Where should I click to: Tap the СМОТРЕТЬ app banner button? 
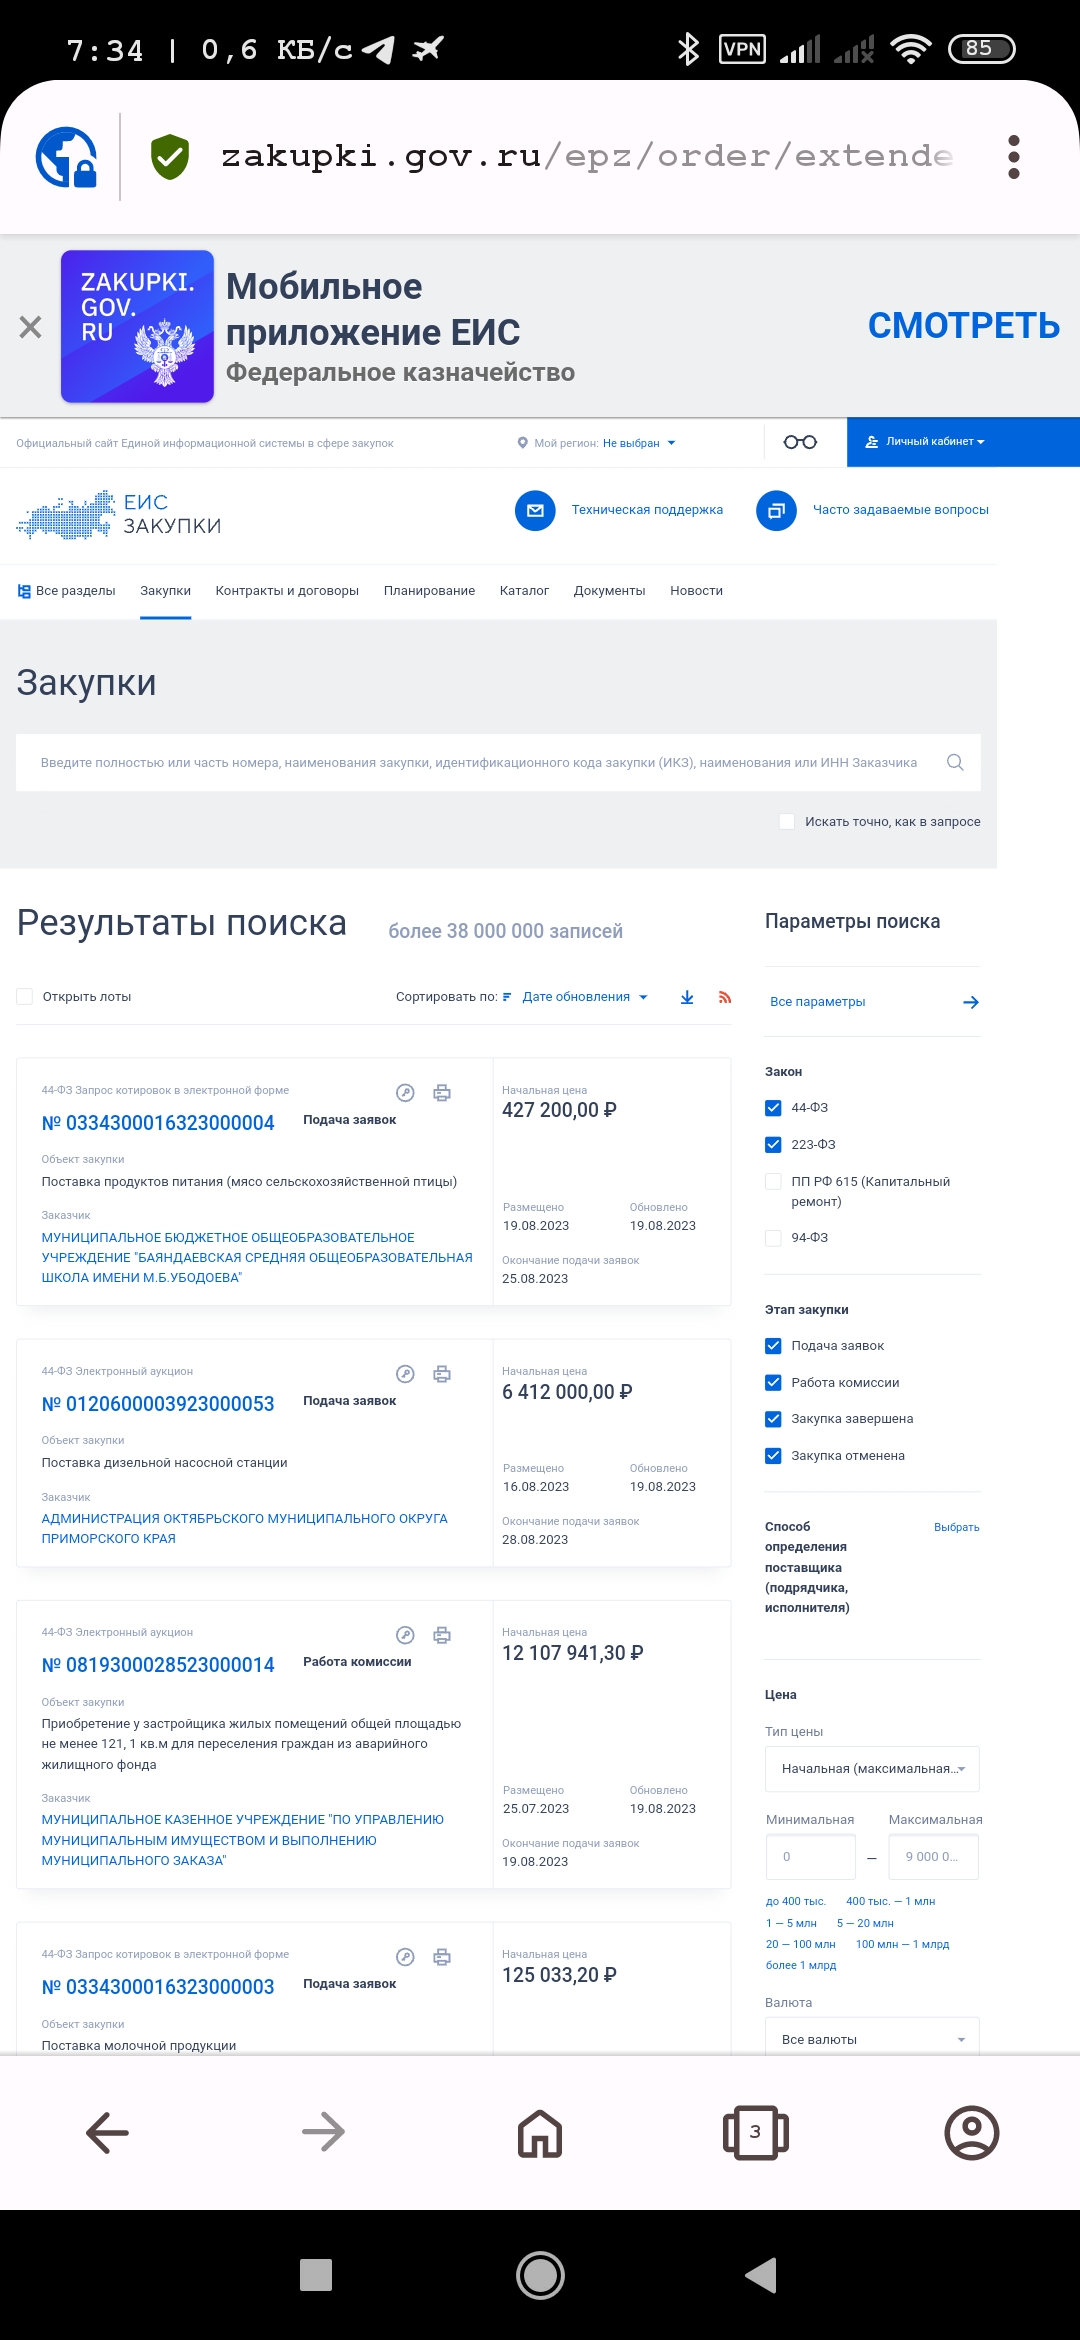click(963, 326)
